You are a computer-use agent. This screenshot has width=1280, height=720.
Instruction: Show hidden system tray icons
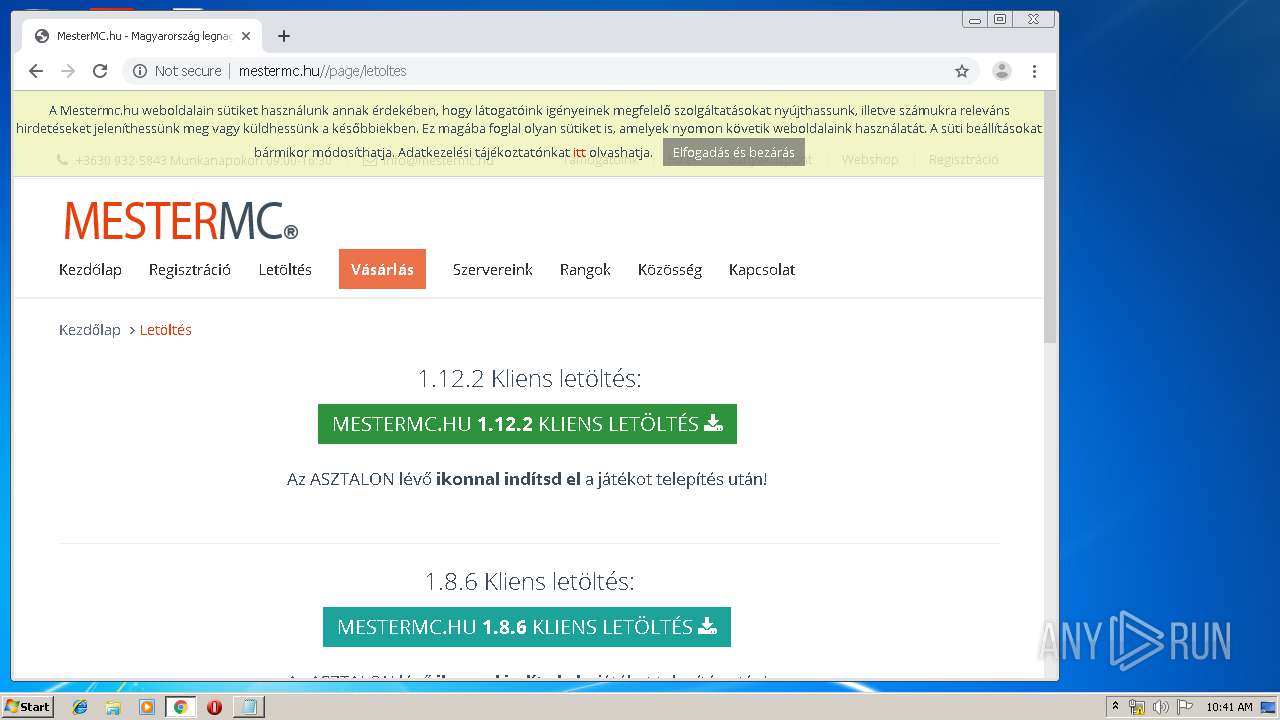point(1115,707)
